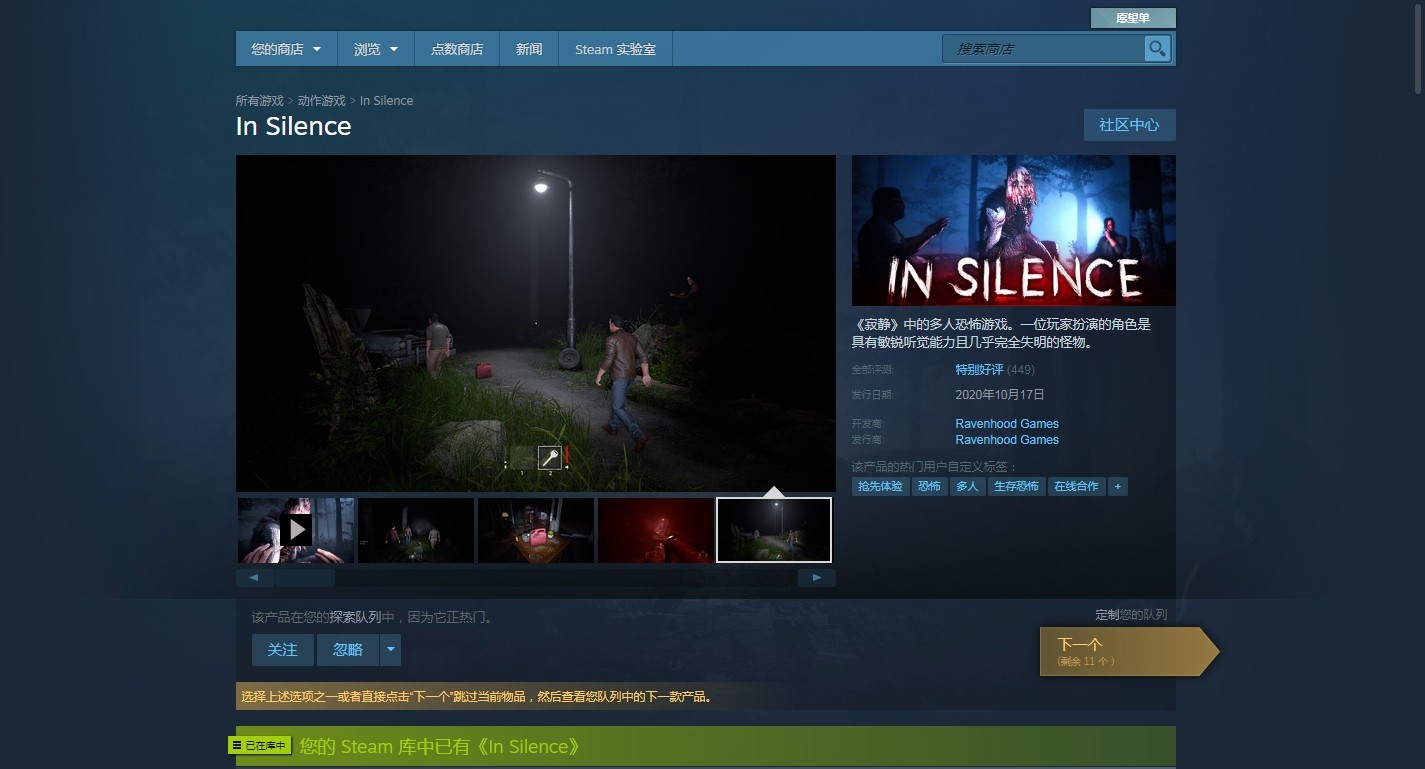Click the thumbnail strip right arrow
The height and width of the screenshot is (769, 1425).
click(817, 578)
